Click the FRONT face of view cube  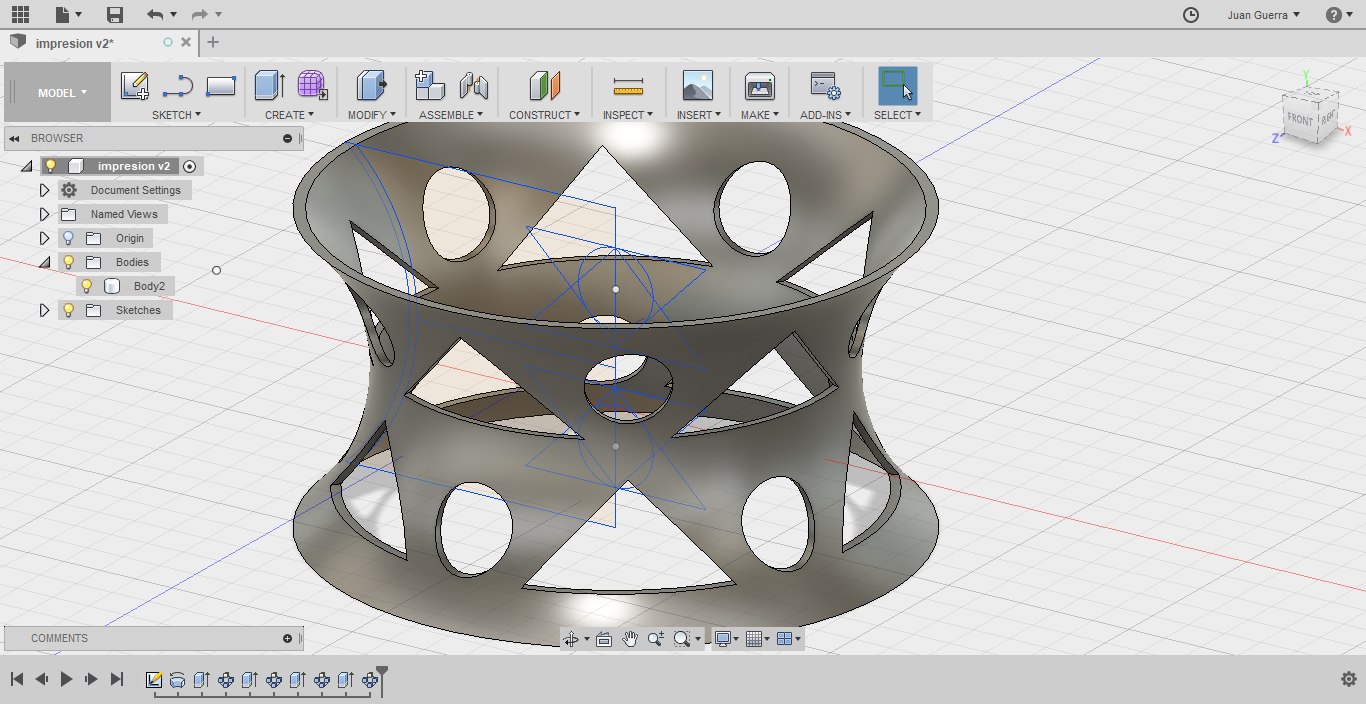click(x=1300, y=119)
